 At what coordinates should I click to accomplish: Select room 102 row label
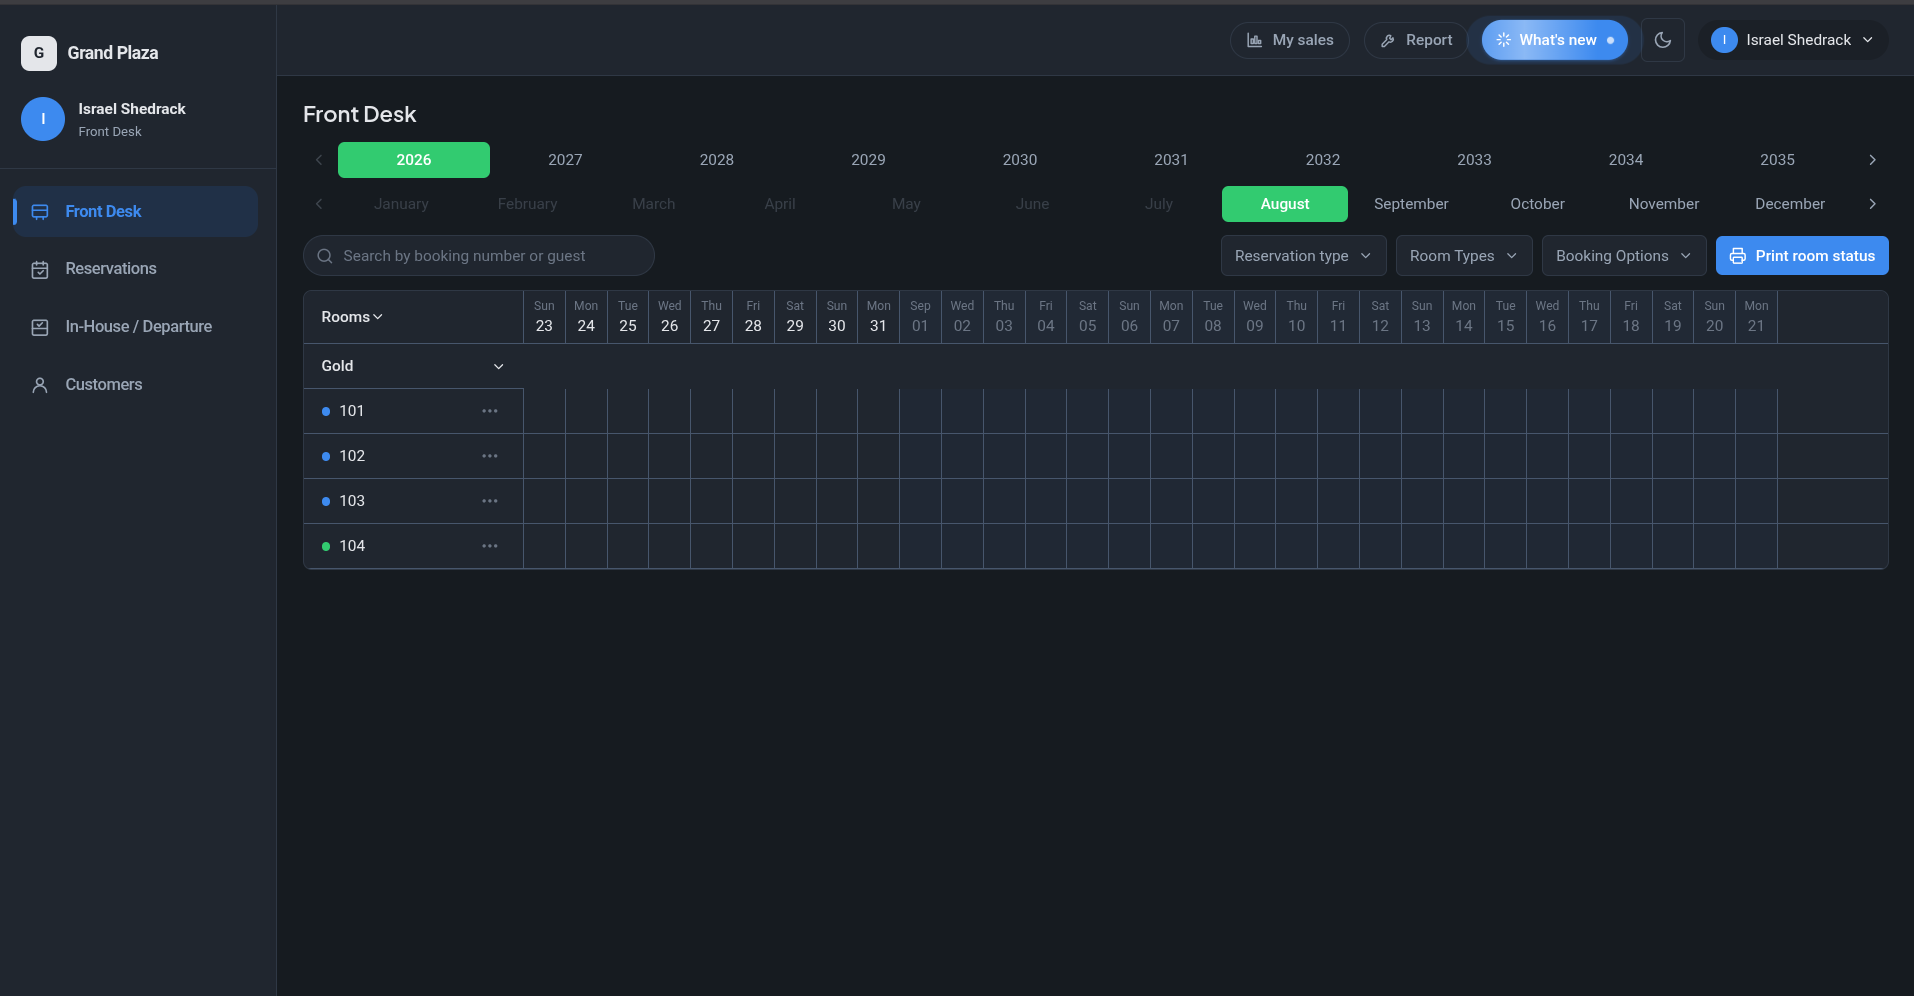(x=352, y=456)
